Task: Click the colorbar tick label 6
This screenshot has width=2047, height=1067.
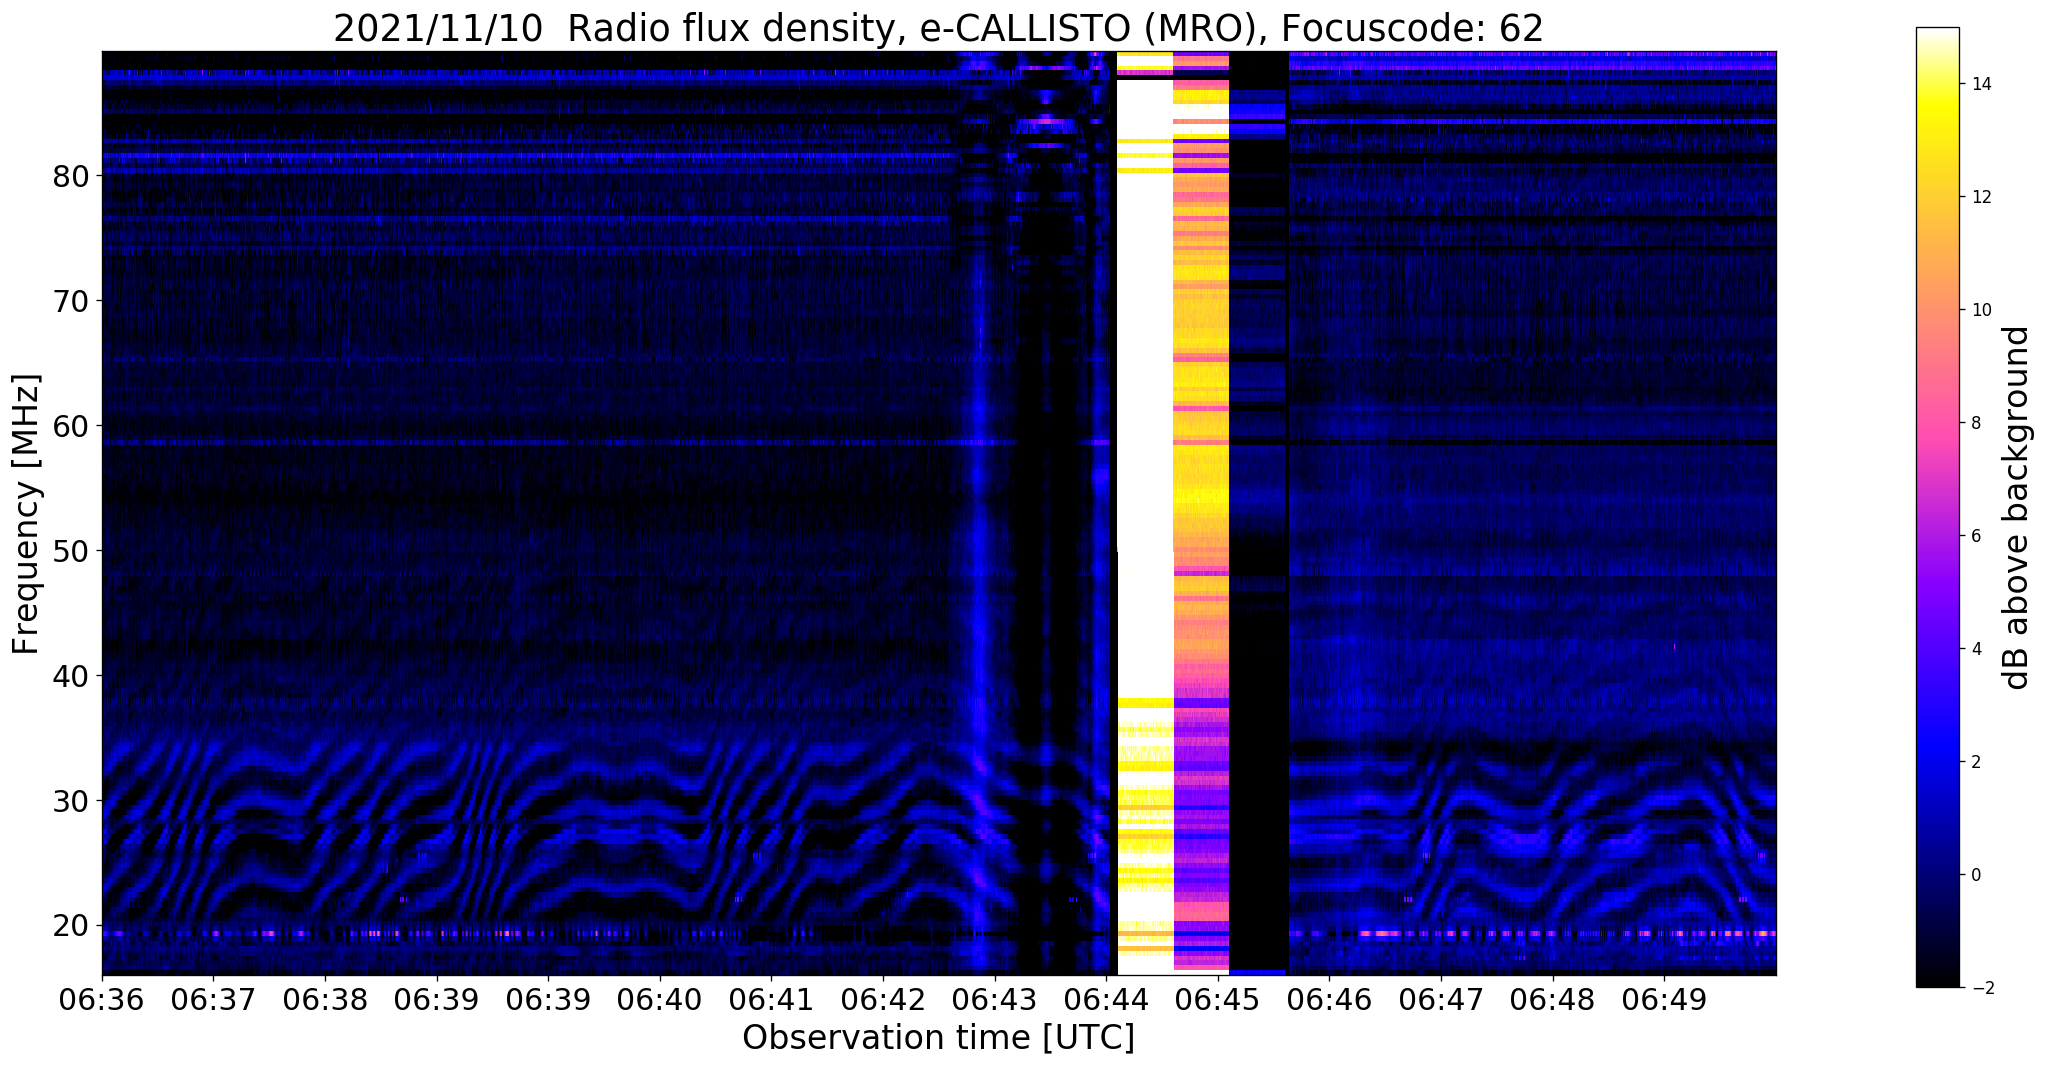Action: pyautogui.click(x=1975, y=536)
